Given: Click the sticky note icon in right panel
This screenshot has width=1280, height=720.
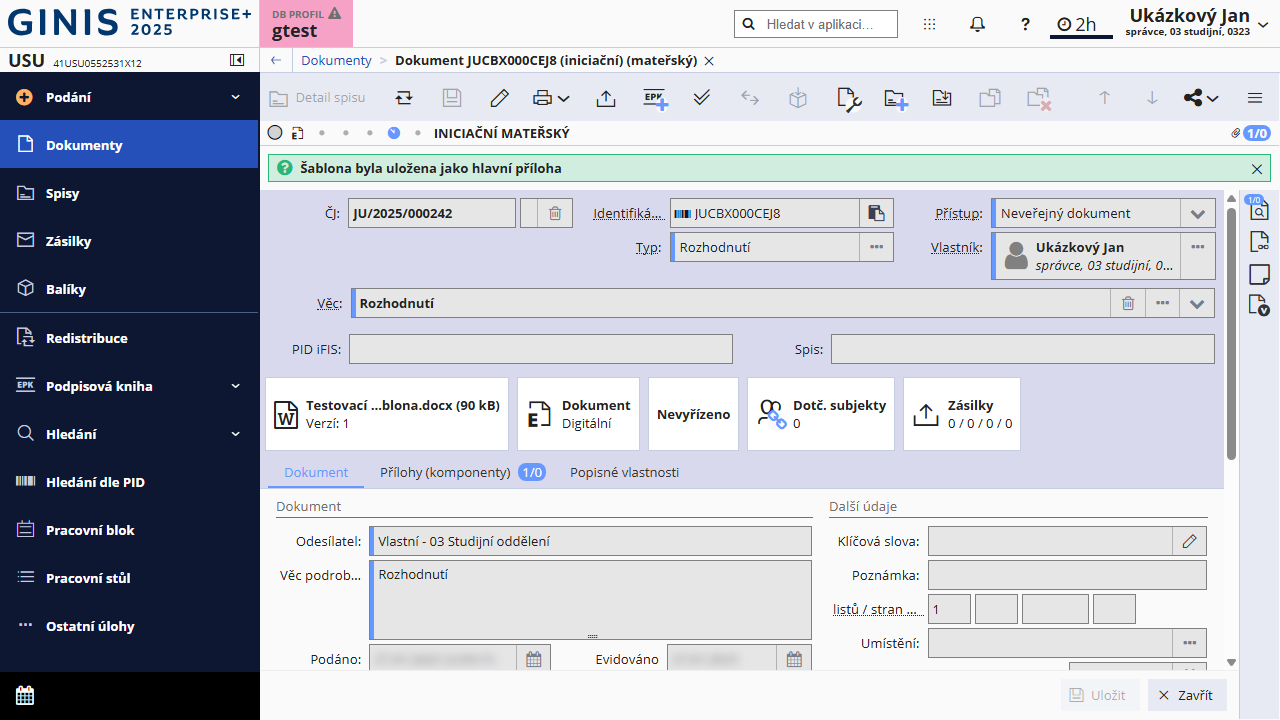Looking at the screenshot, I should [x=1259, y=274].
